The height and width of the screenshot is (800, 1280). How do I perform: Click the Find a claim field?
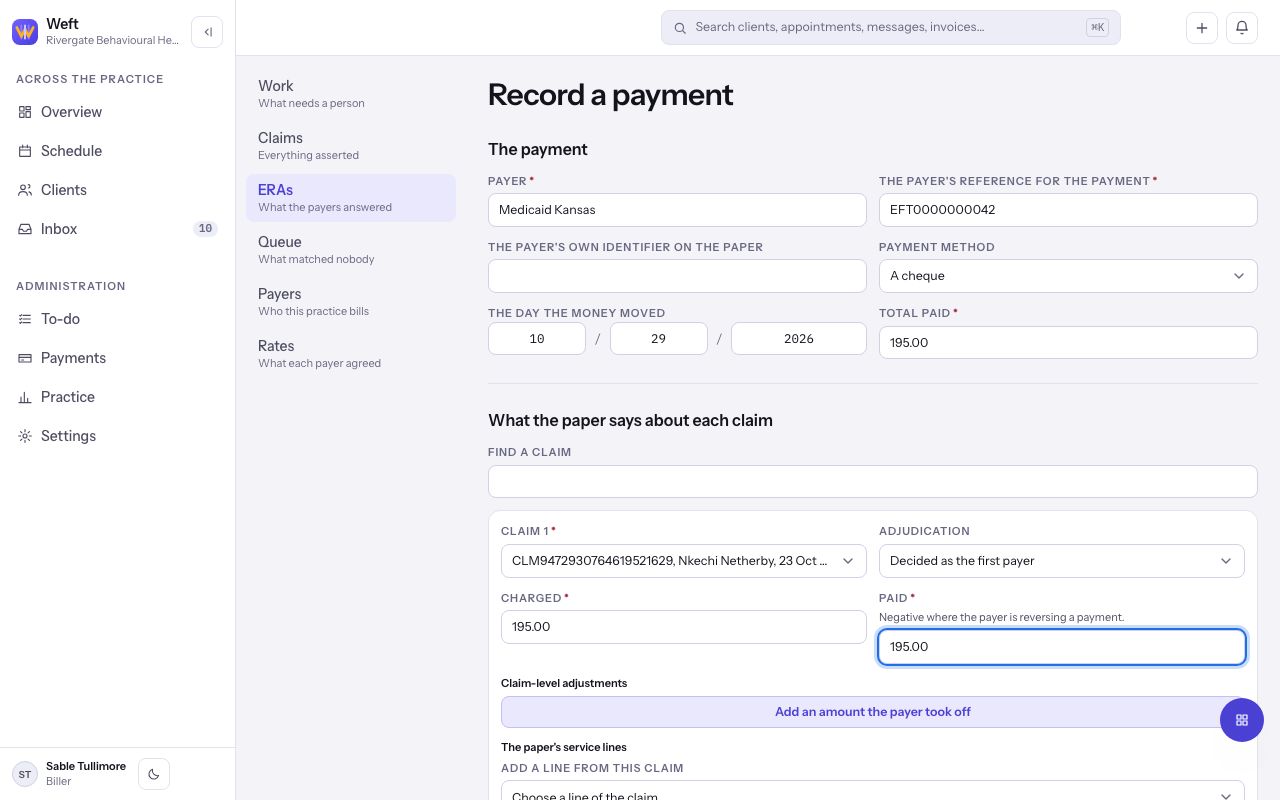point(873,481)
